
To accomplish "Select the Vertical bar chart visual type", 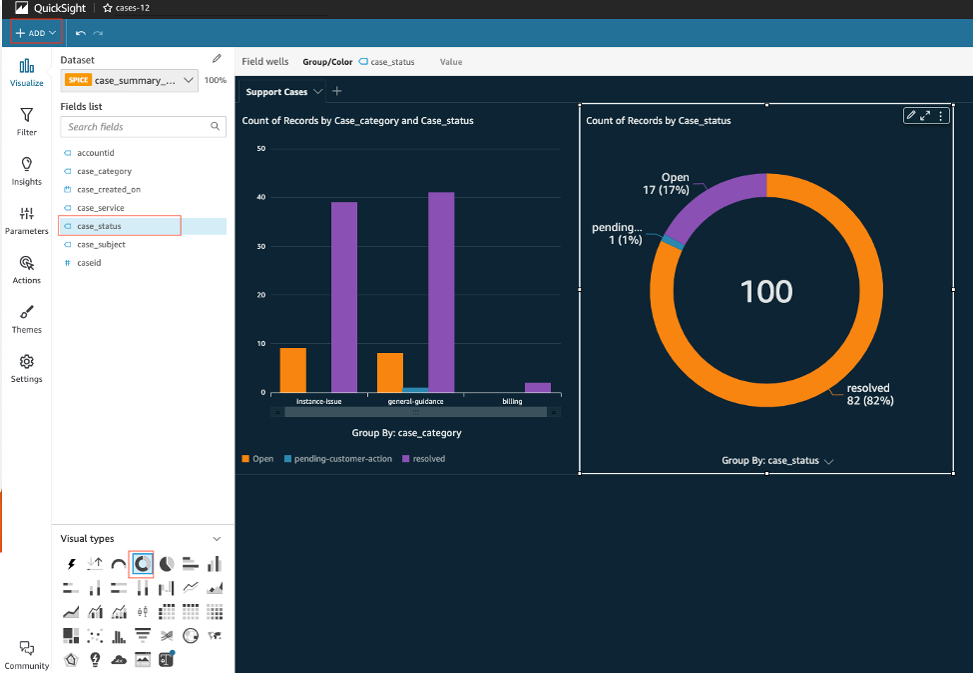I will point(214,564).
